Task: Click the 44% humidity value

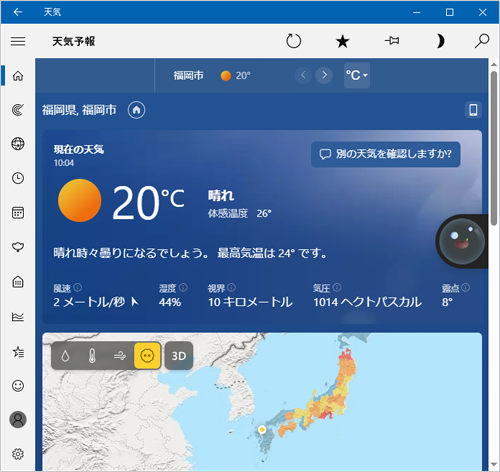Action: 170,302
